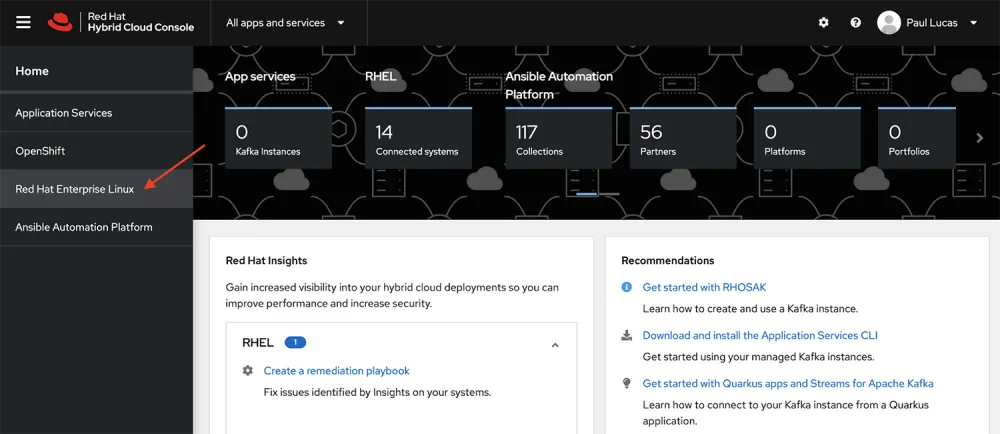Open the hamburger navigation menu

23,22
